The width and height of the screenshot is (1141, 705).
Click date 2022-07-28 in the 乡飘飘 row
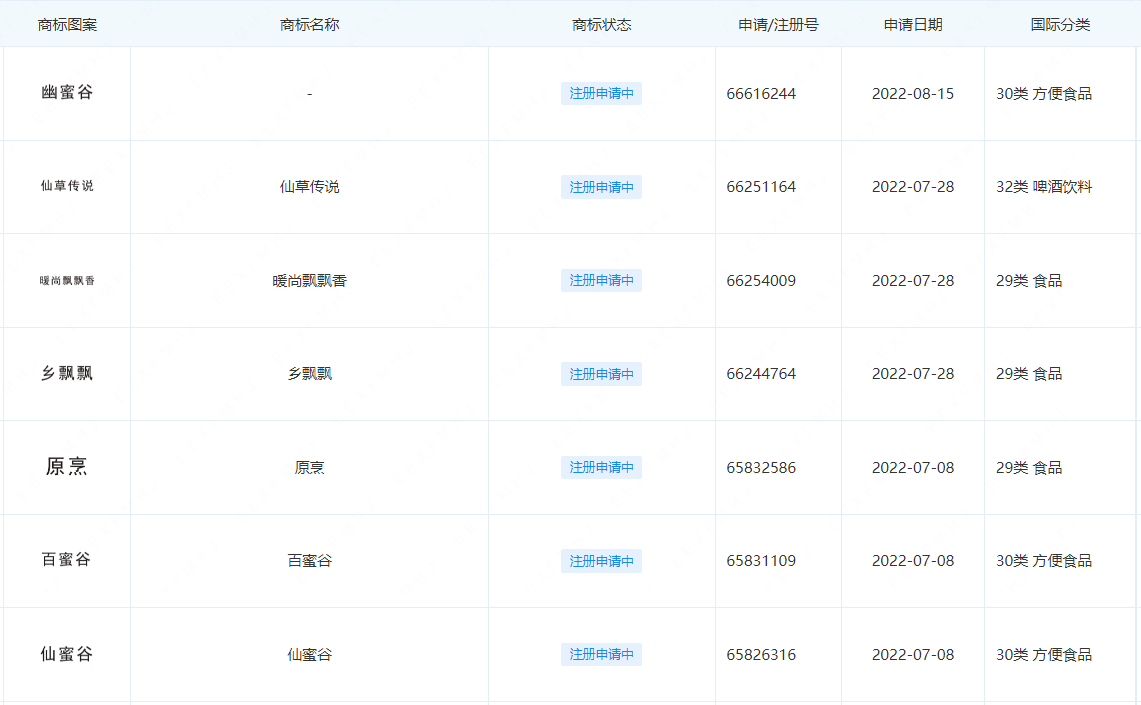coord(913,374)
